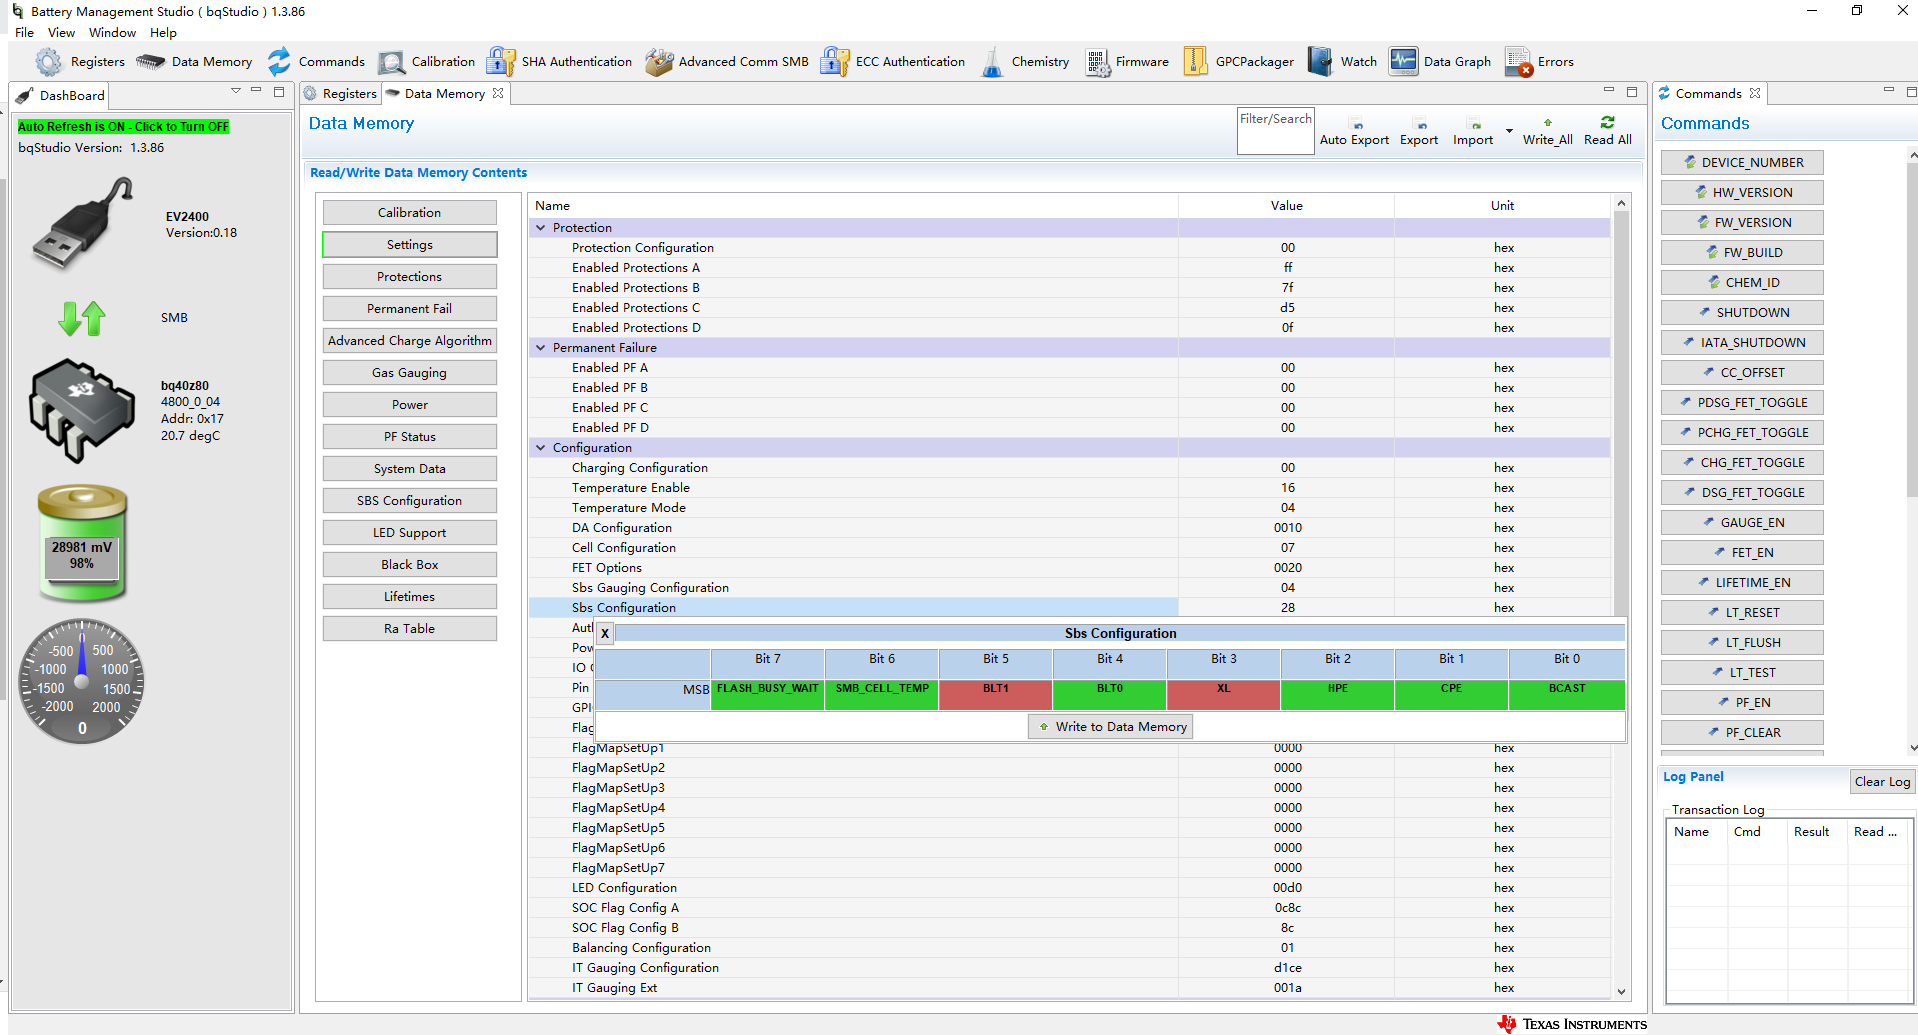Open the Import dropdown arrow
This screenshot has width=1918, height=1035.
pyautogui.click(x=1509, y=131)
